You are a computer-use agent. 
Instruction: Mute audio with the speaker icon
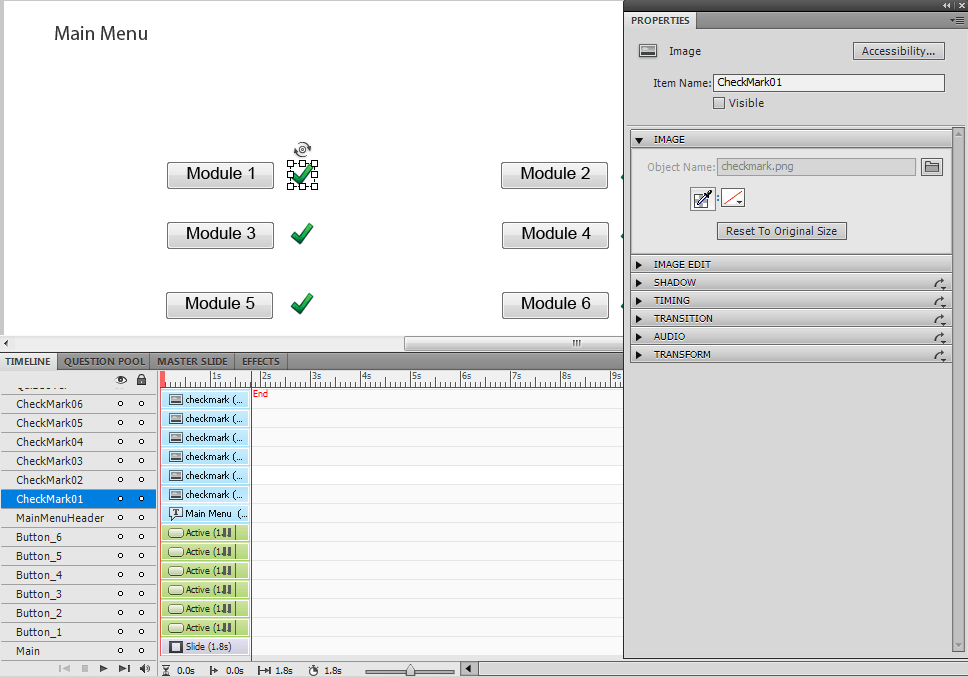145,670
